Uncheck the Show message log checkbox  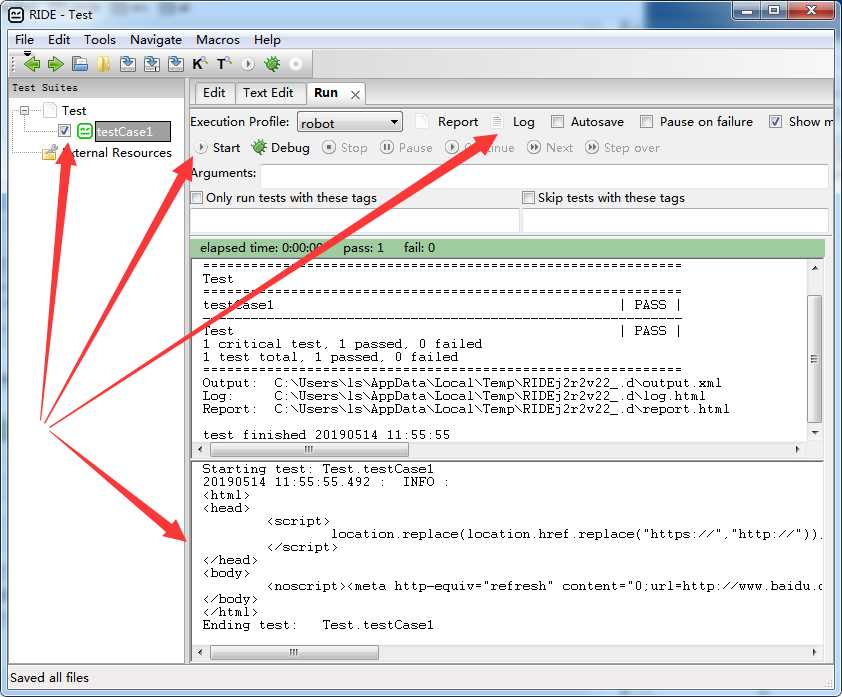pyautogui.click(x=775, y=122)
